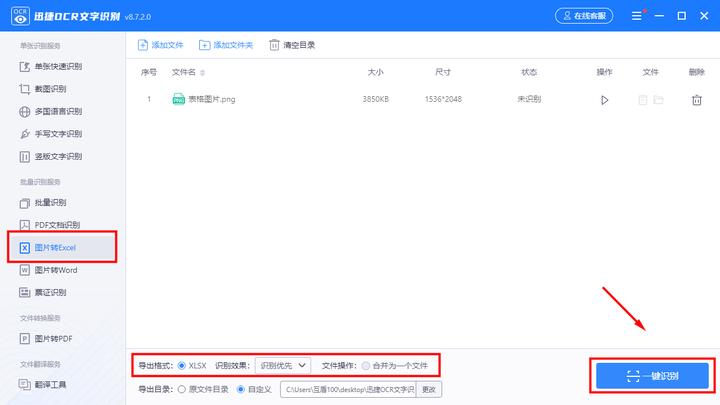
Task: Select 原文件目录 radio button
Action: tap(182, 389)
